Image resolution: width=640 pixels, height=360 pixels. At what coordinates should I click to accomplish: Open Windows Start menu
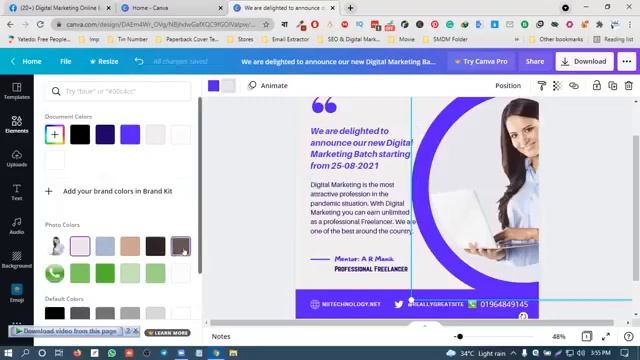[8, 353]
